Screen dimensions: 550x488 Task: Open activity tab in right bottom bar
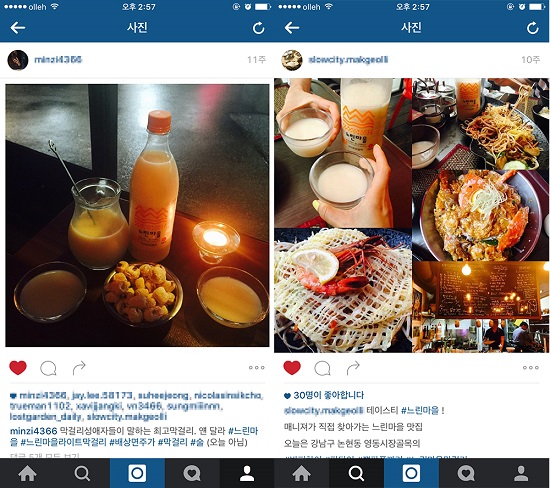pos(466,474)
